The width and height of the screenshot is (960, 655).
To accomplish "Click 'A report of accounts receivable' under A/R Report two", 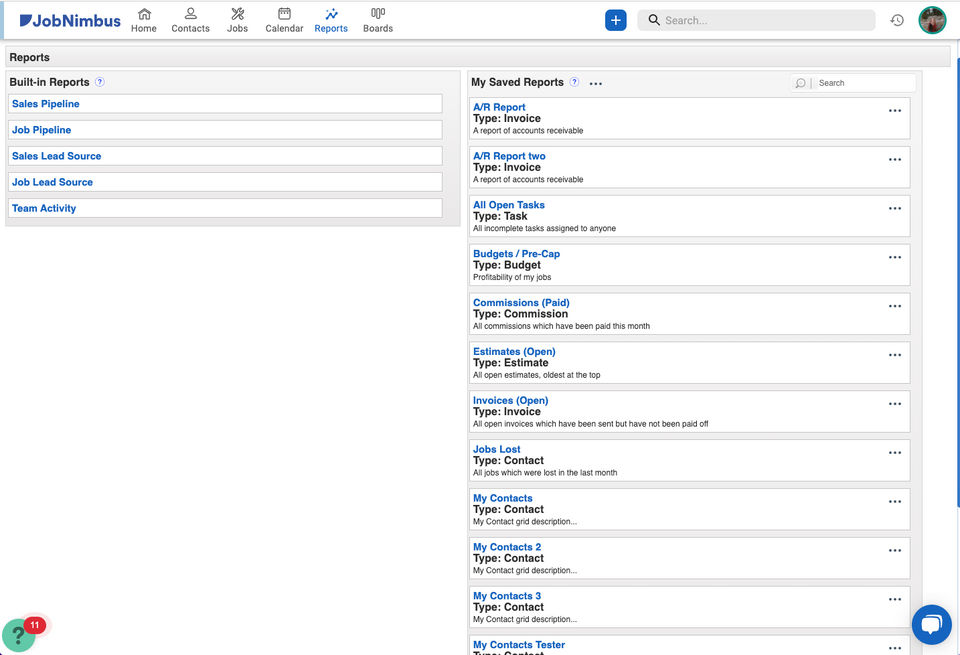I will click(528, 179).
